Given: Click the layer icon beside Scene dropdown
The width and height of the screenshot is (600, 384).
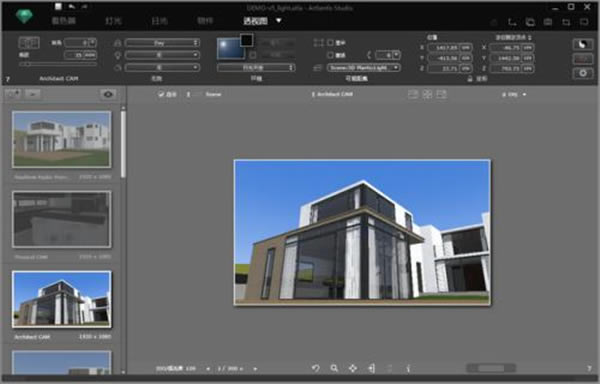Looking at the screenshot, I should pos(318,68).
